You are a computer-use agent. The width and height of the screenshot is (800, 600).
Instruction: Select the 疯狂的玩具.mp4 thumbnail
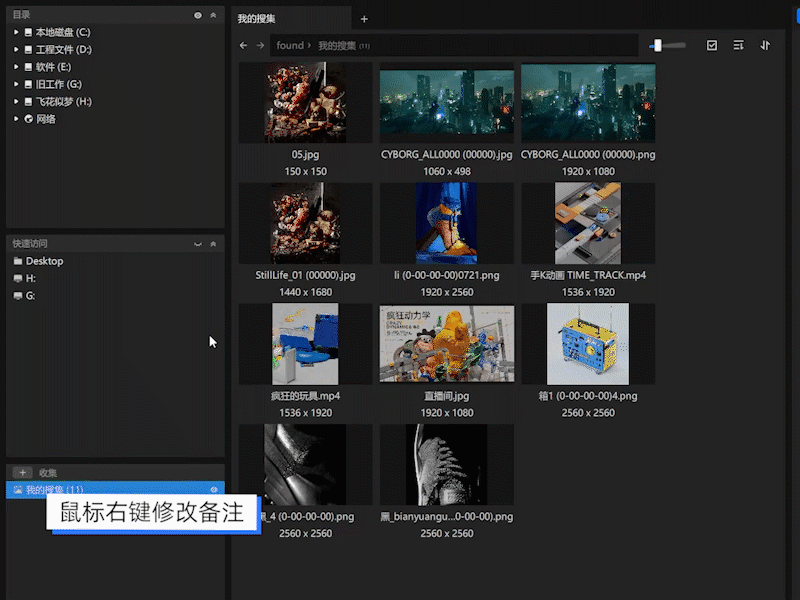pos(305,344)
